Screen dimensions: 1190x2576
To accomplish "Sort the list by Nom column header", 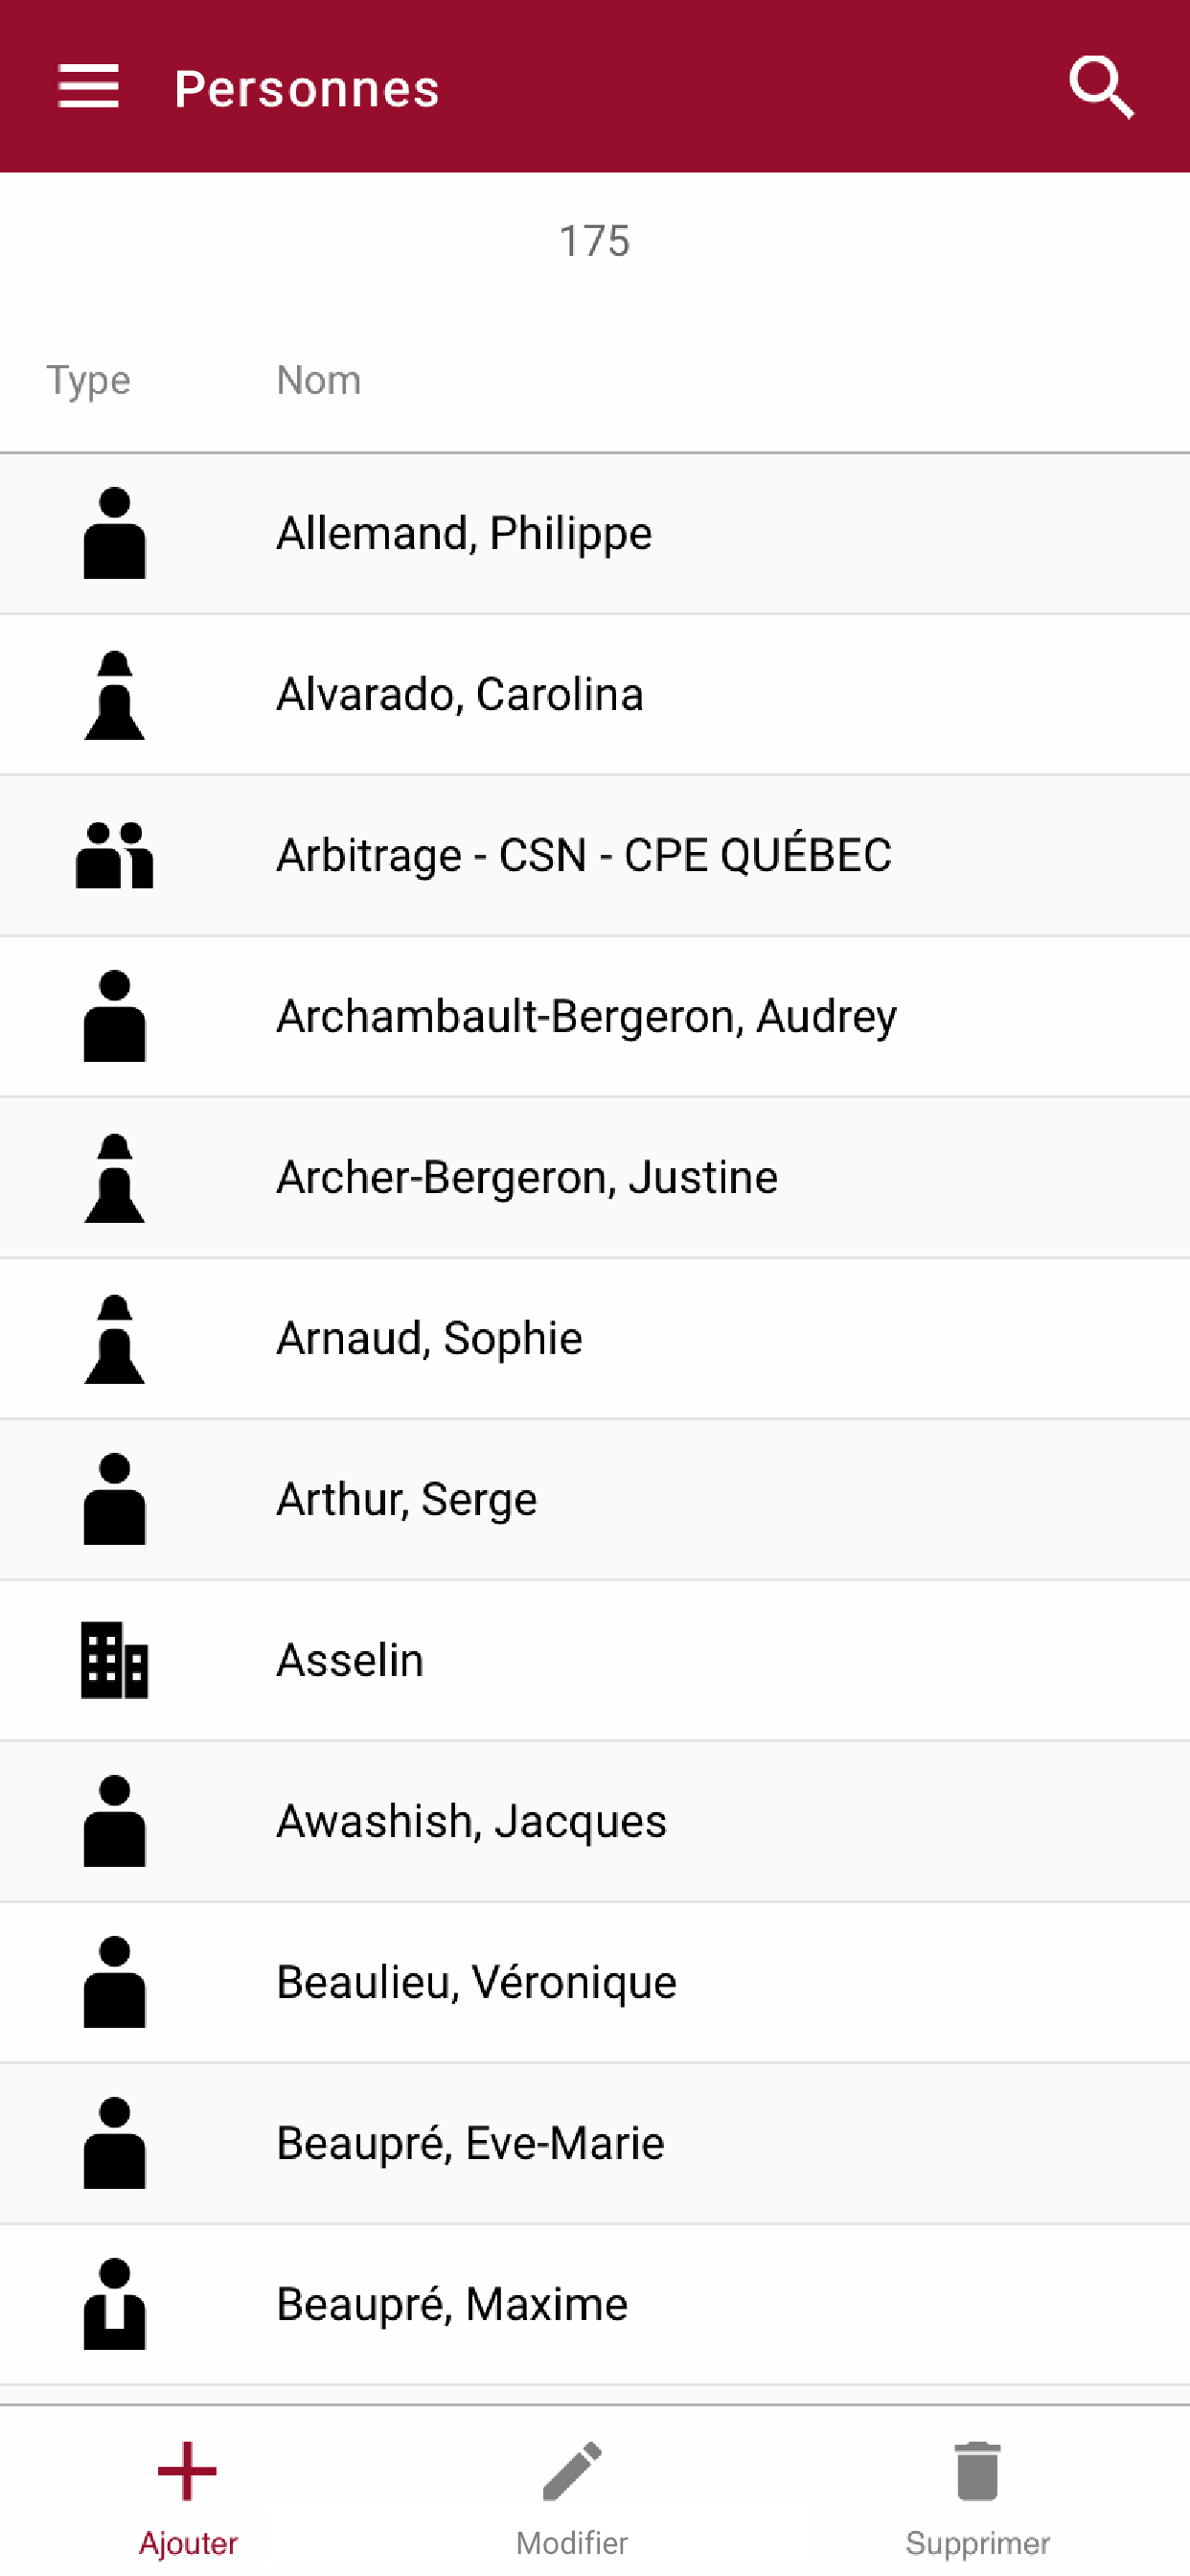I will click(318, 380).
